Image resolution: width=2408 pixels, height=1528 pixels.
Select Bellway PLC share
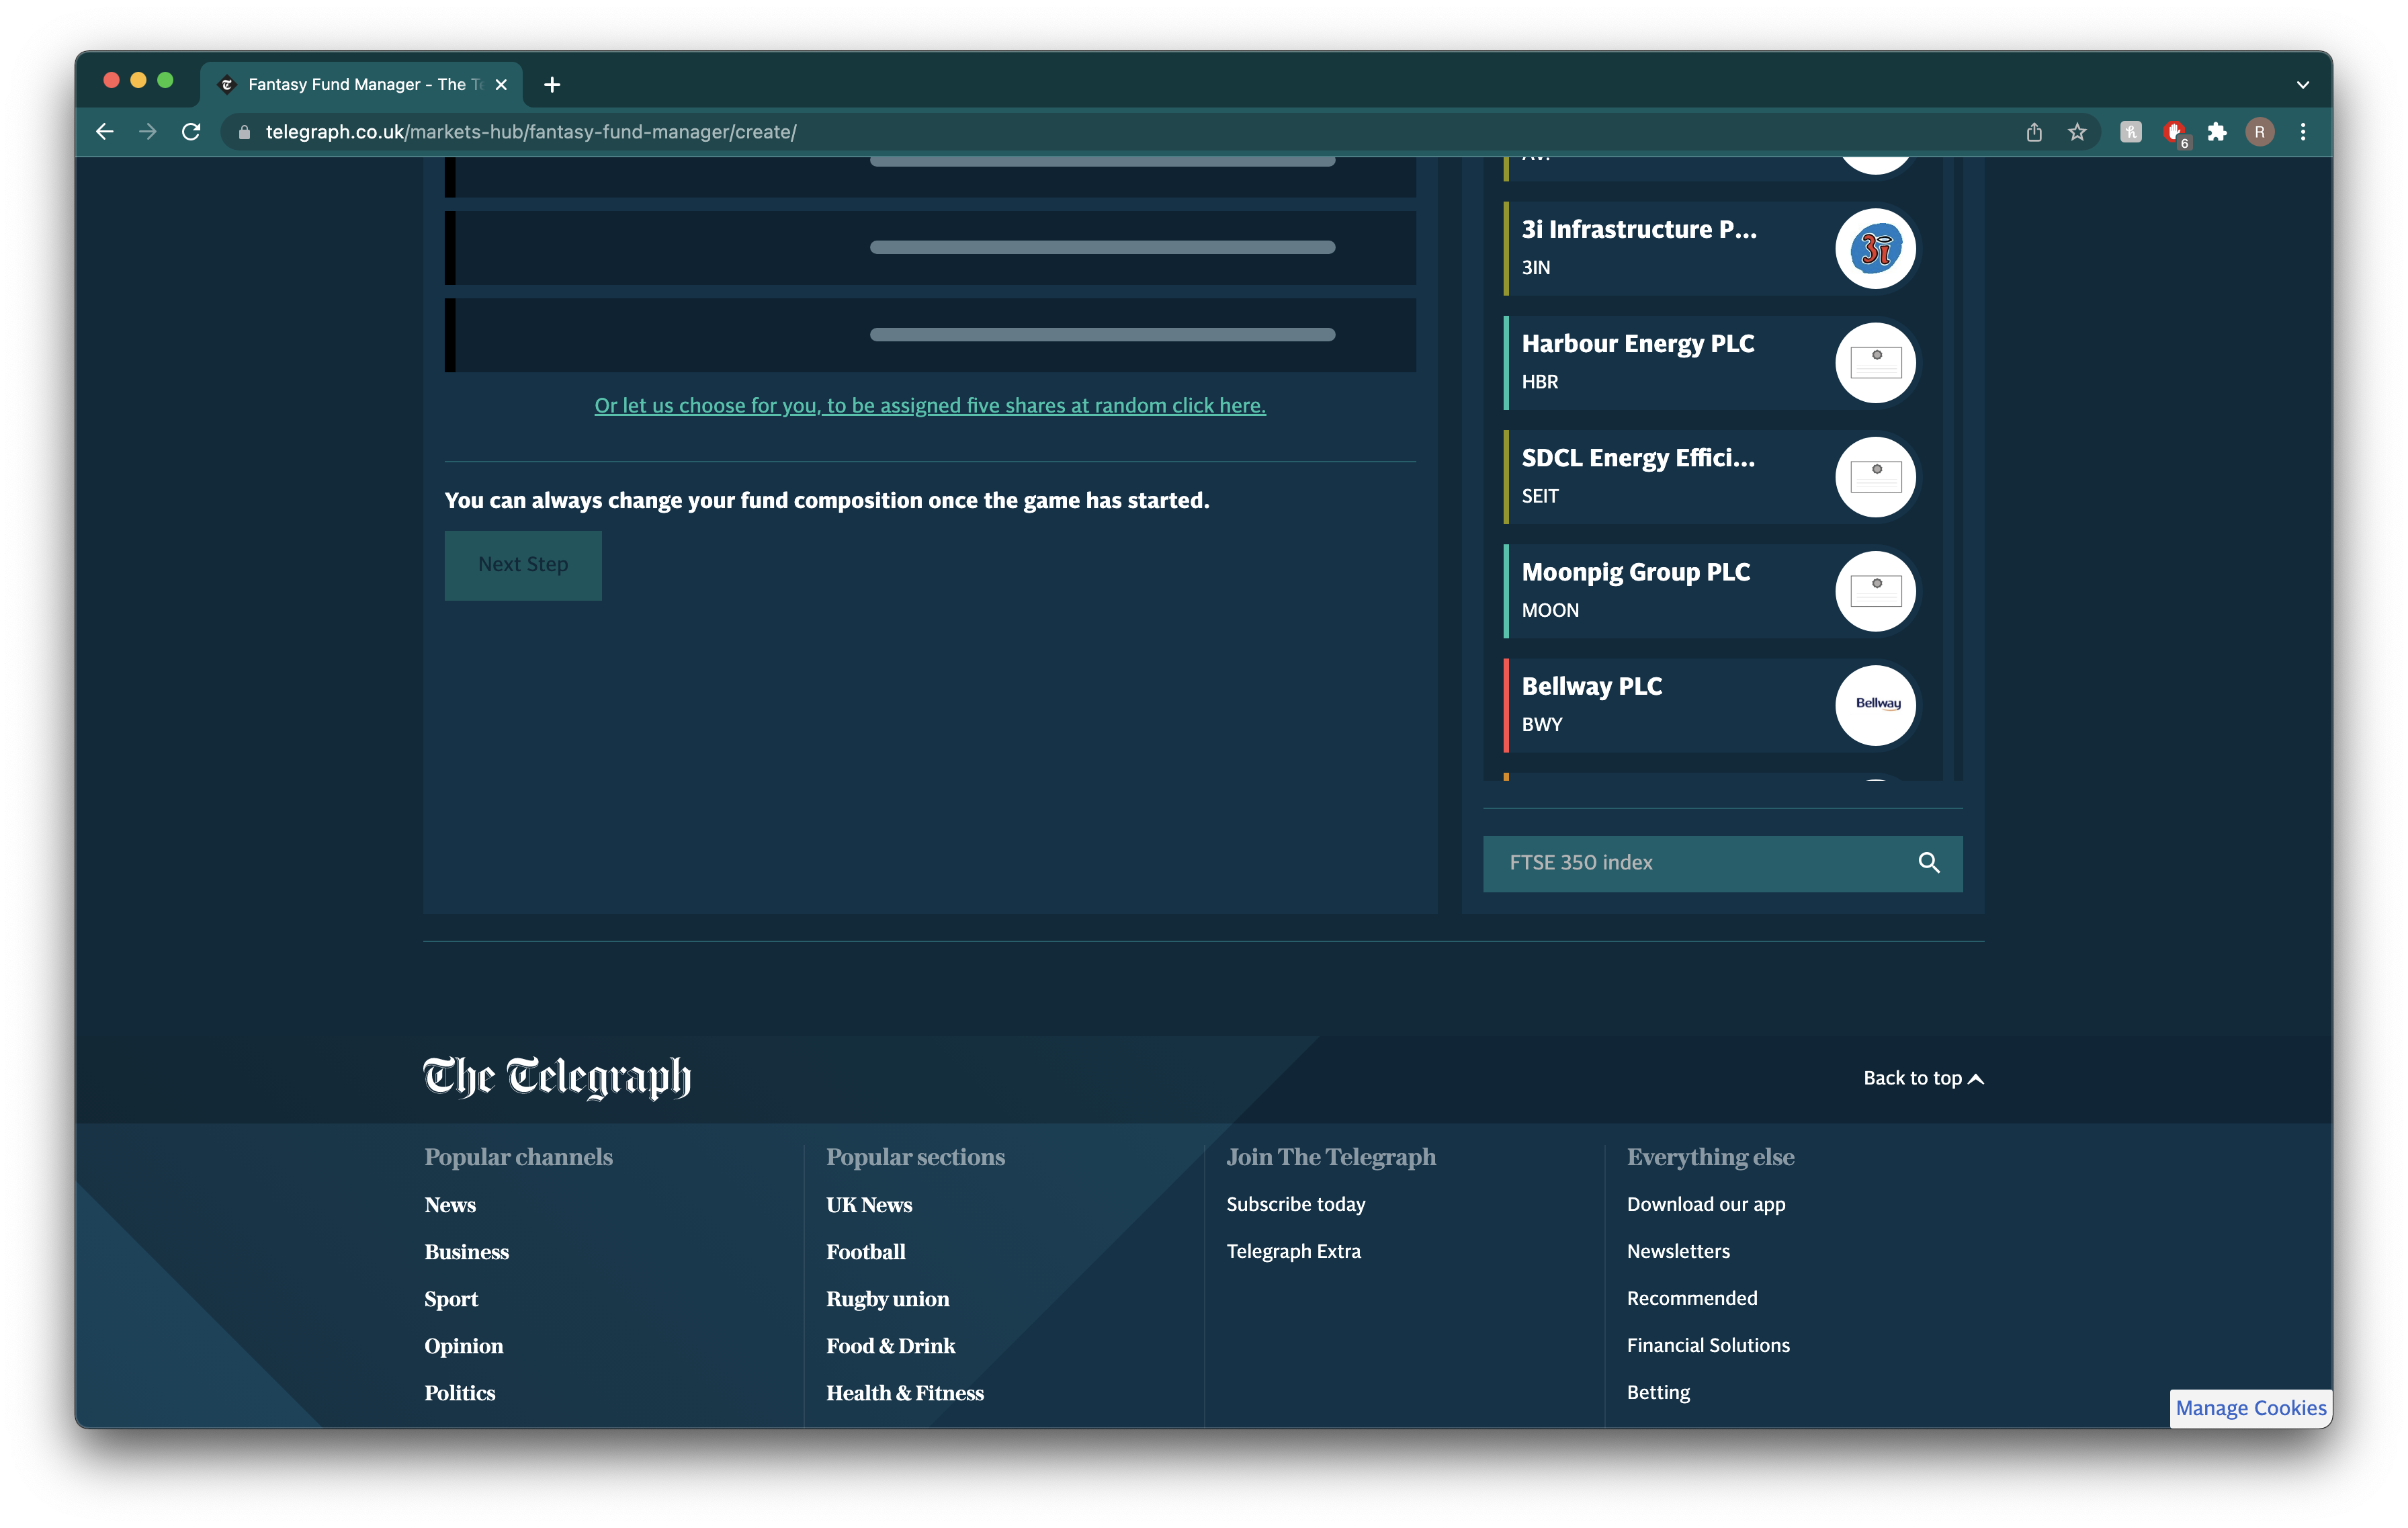(x=1713, y=705)
